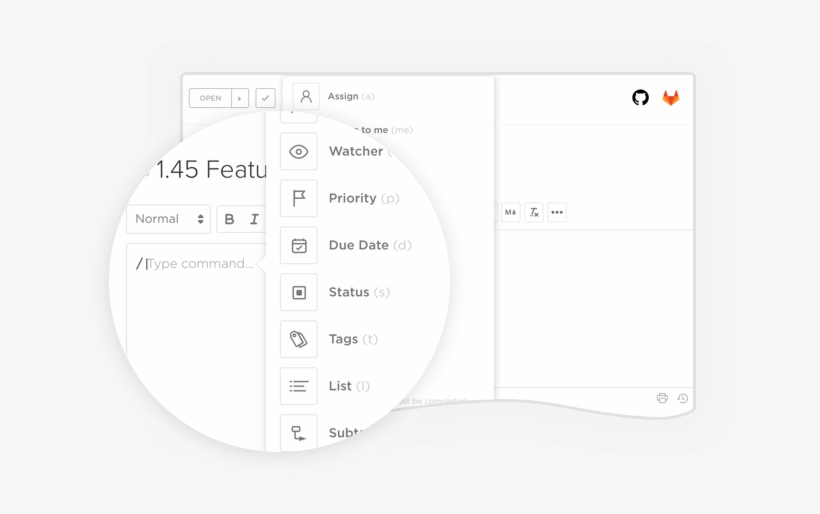The height and width of the screenshot is (514, 820).
Task: Toggle Italic formatting button
Action: (254, 219)
